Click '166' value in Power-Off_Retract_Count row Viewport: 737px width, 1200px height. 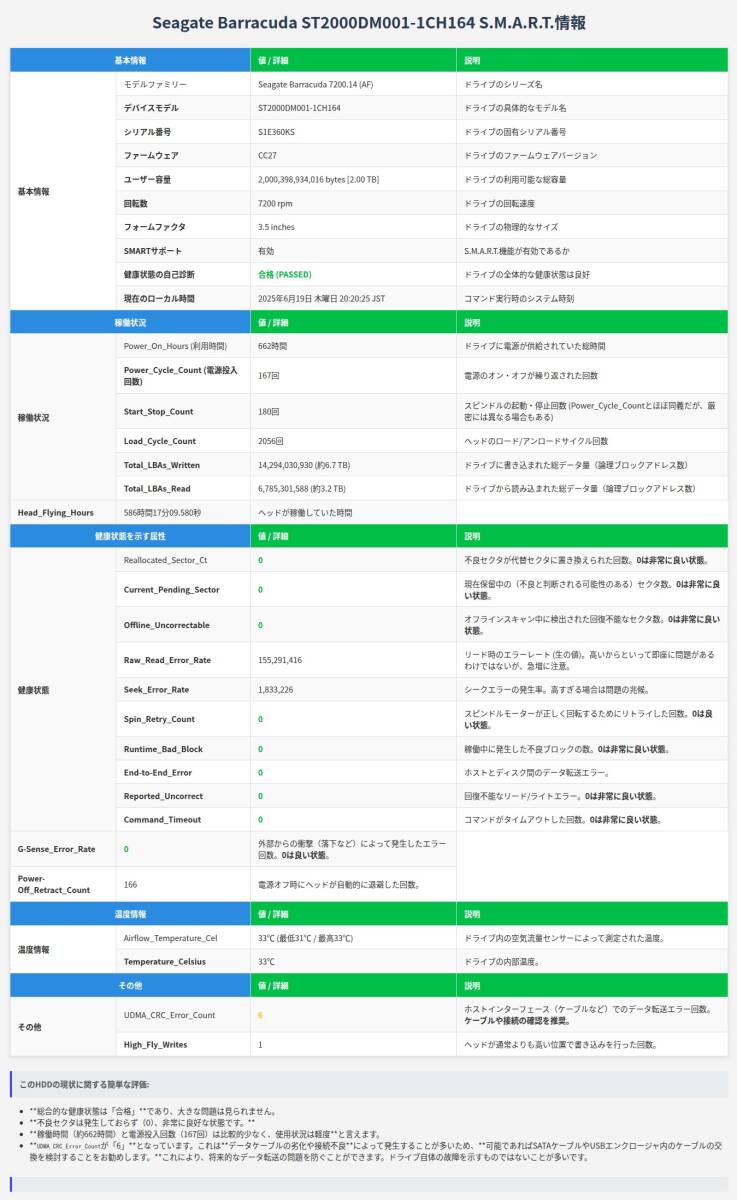[131, 885]
